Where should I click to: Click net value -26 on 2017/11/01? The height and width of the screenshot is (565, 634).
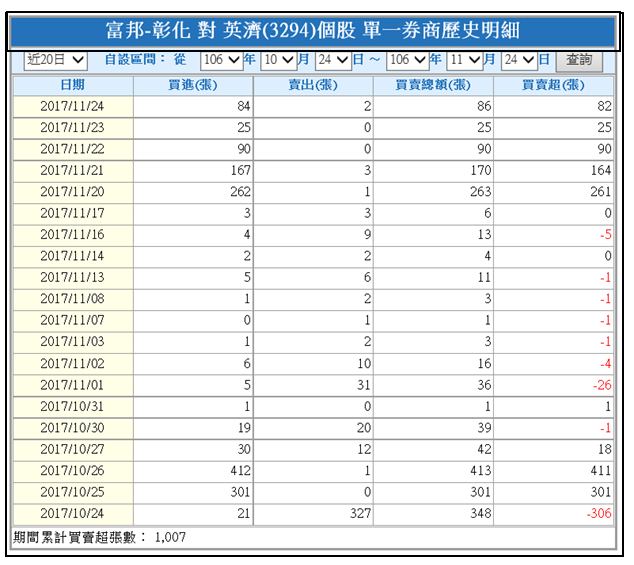tap(602, 385)
